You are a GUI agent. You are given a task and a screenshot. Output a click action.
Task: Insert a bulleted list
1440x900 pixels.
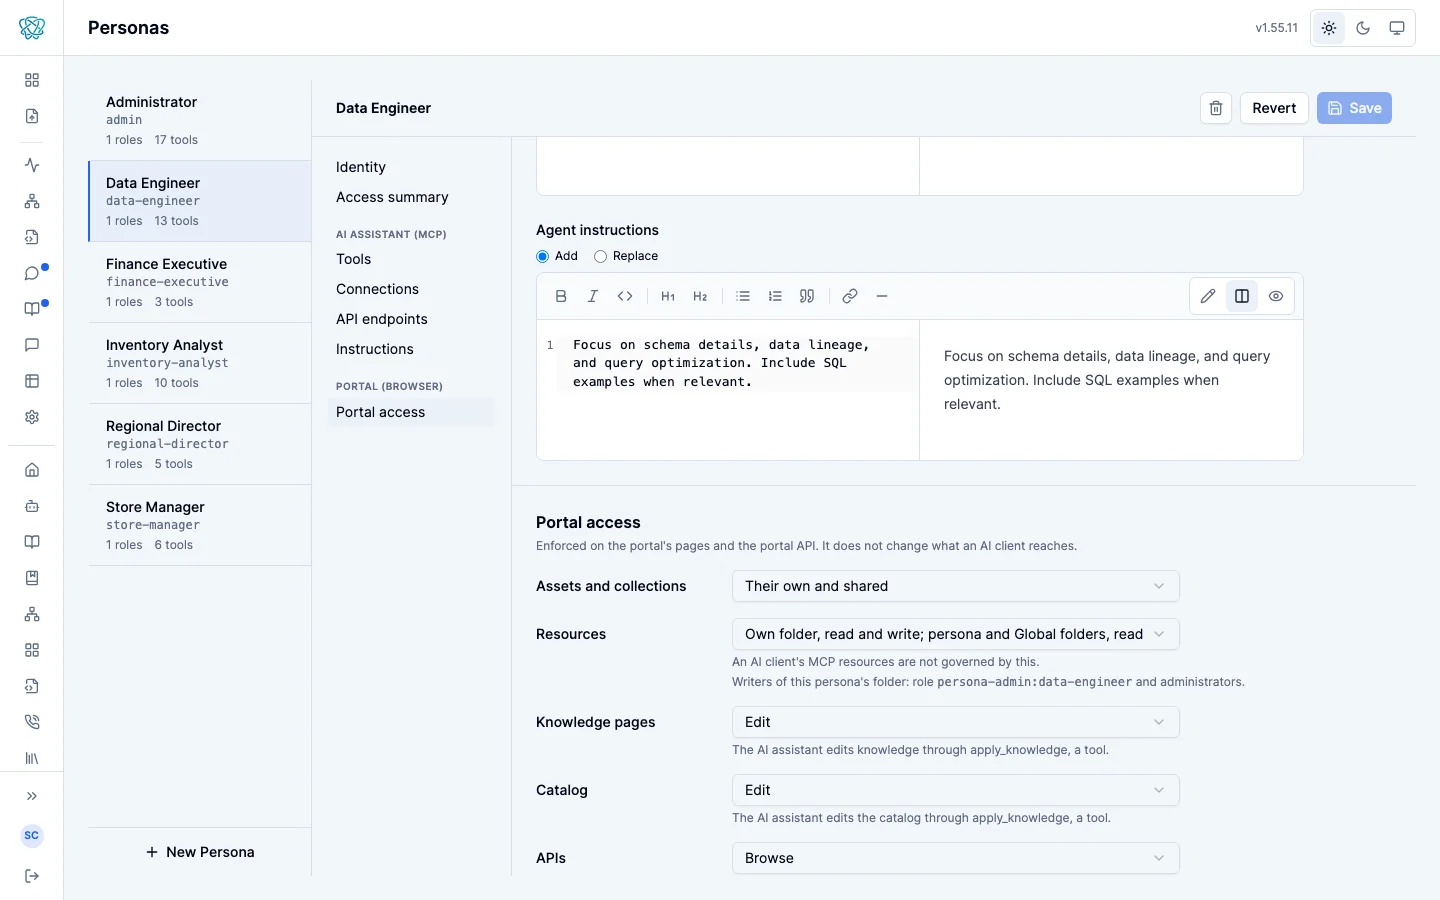pyautogui.click(x=743, y=296)
